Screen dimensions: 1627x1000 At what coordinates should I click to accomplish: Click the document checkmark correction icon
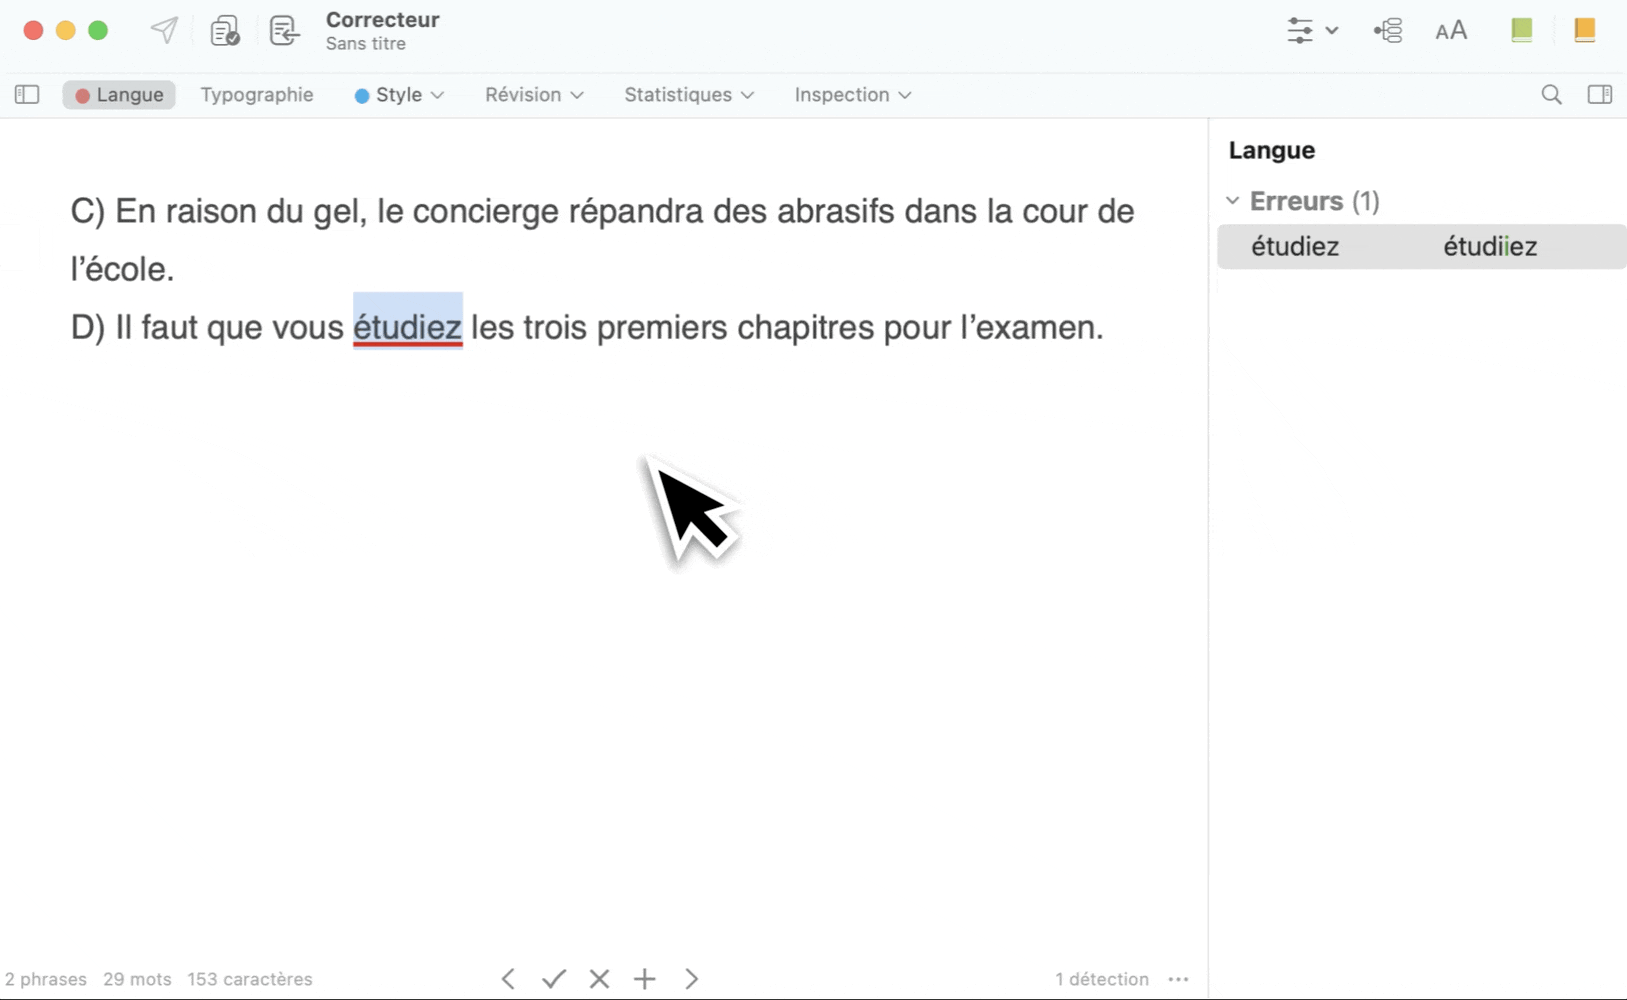click(225, 31)
